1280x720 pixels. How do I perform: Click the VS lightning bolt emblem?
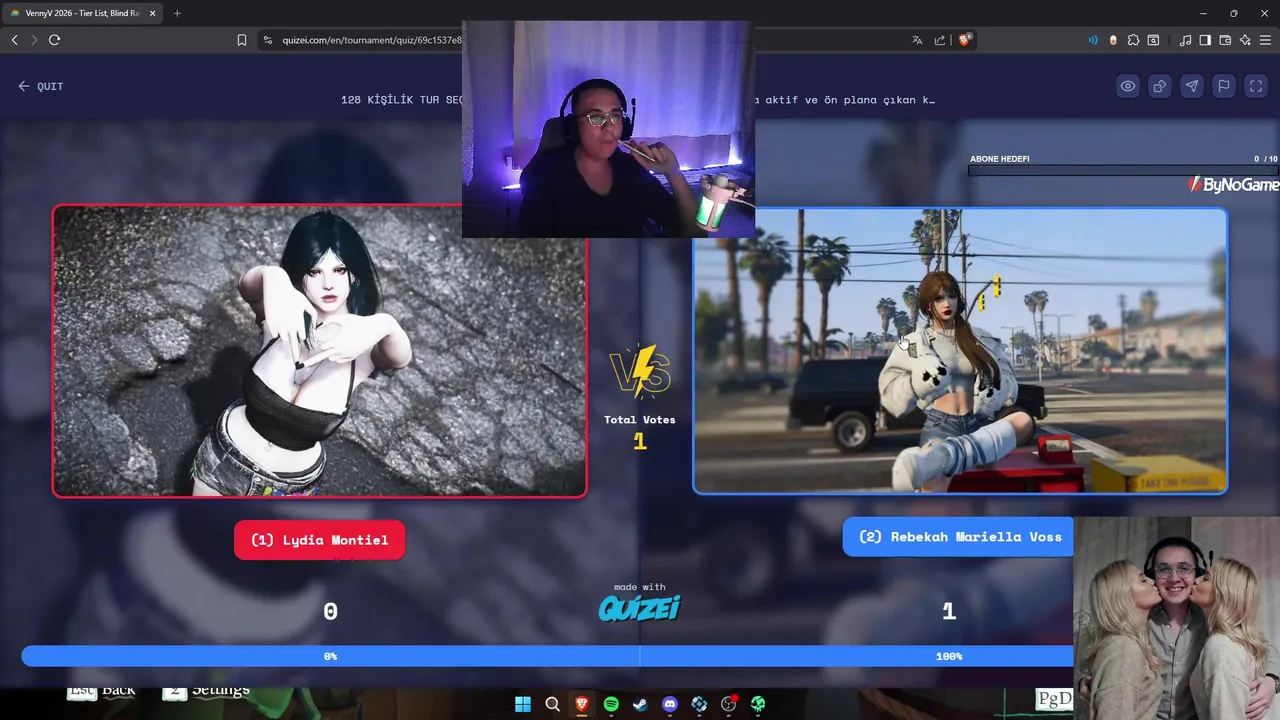pos(640,371)
